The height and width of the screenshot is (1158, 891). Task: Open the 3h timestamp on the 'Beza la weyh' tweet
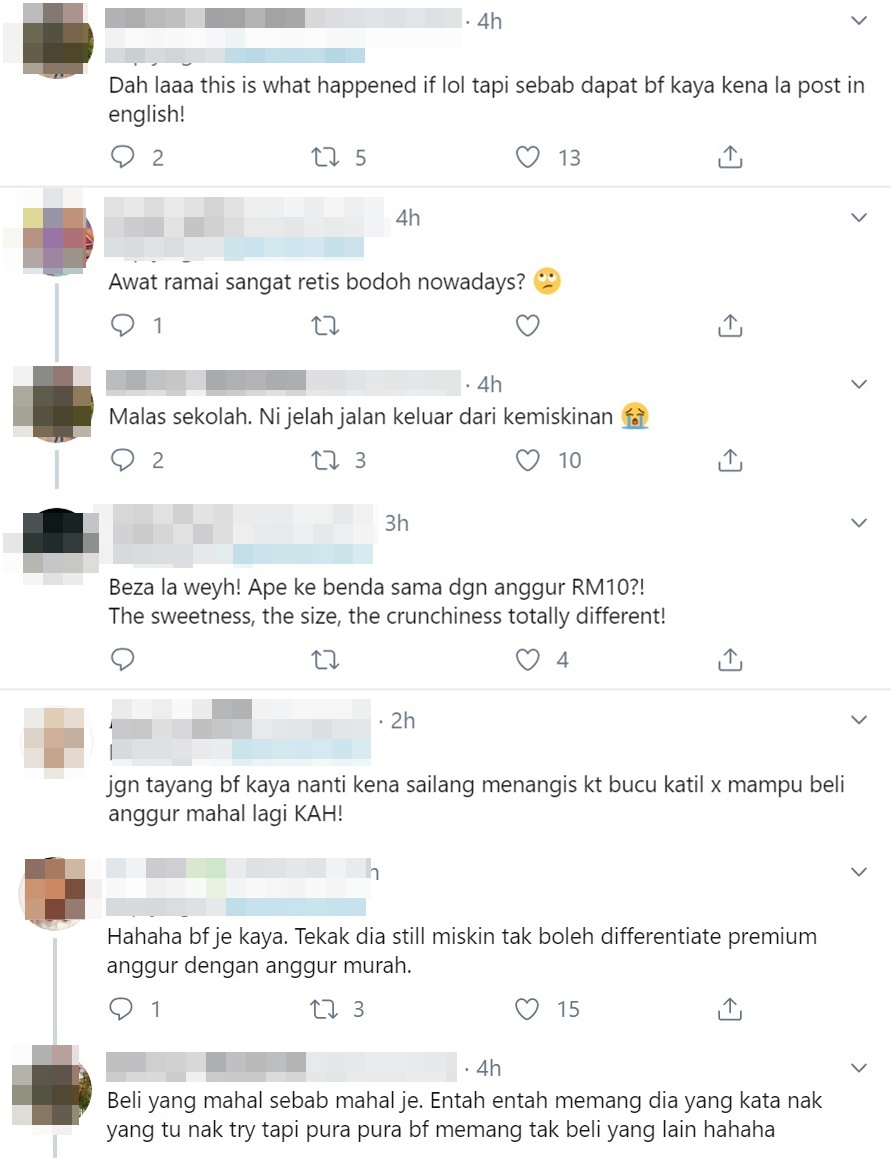[396, 524]
